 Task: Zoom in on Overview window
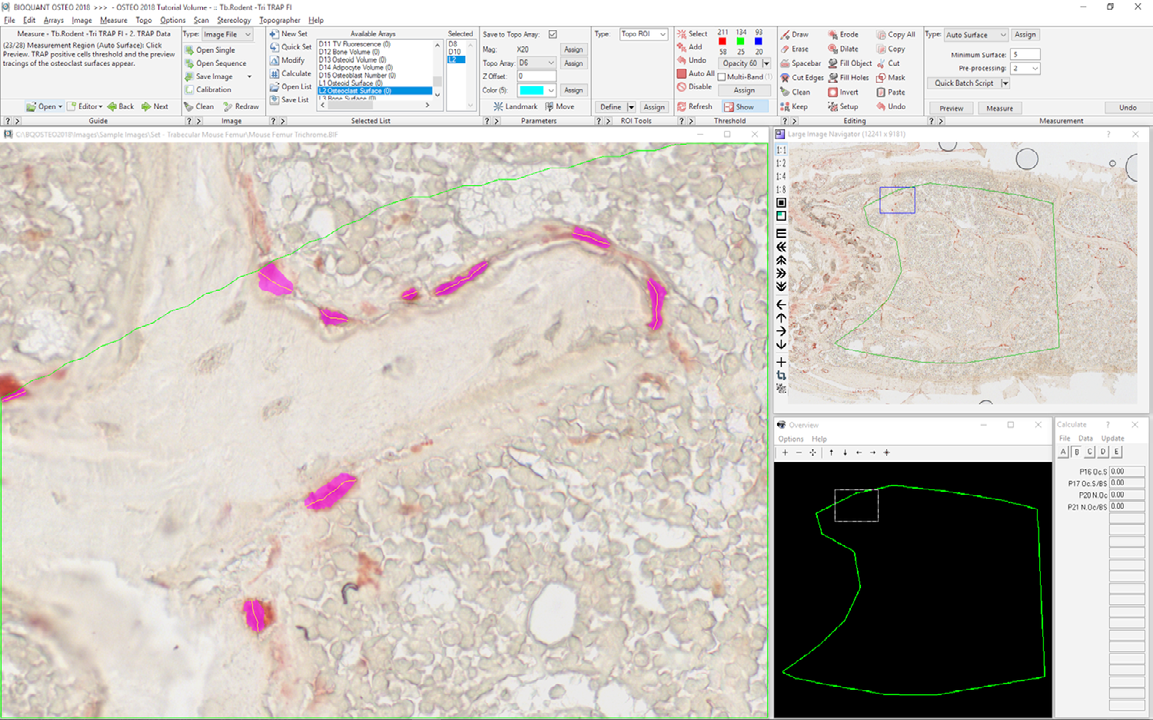(x=785, y=453)
